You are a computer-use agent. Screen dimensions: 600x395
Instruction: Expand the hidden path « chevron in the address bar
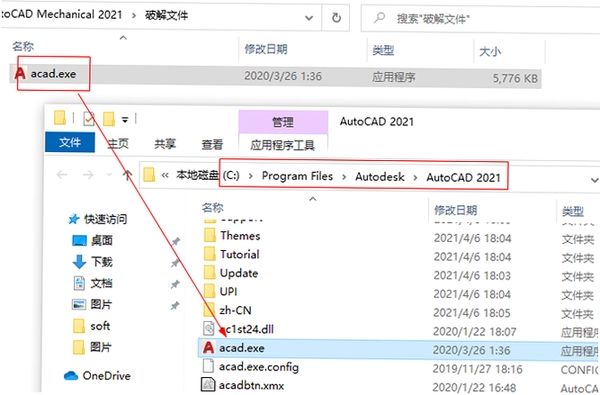pyautogui.click(x=165, y=176)
